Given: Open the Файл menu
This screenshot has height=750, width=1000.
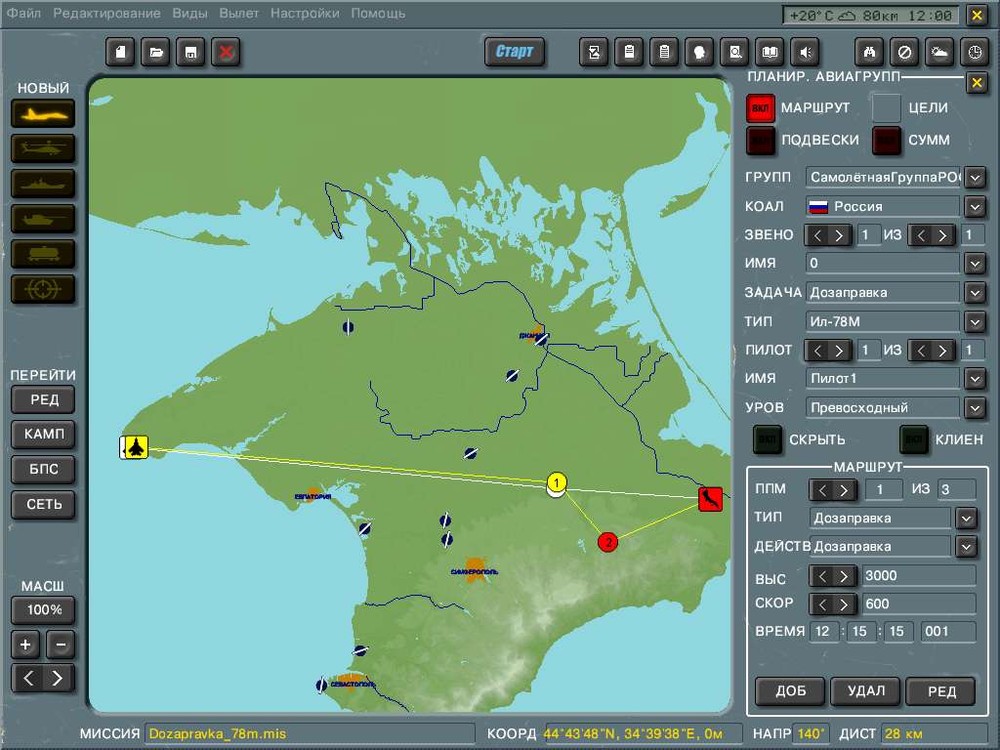Looking at the screenshot, I should point(23,13).
